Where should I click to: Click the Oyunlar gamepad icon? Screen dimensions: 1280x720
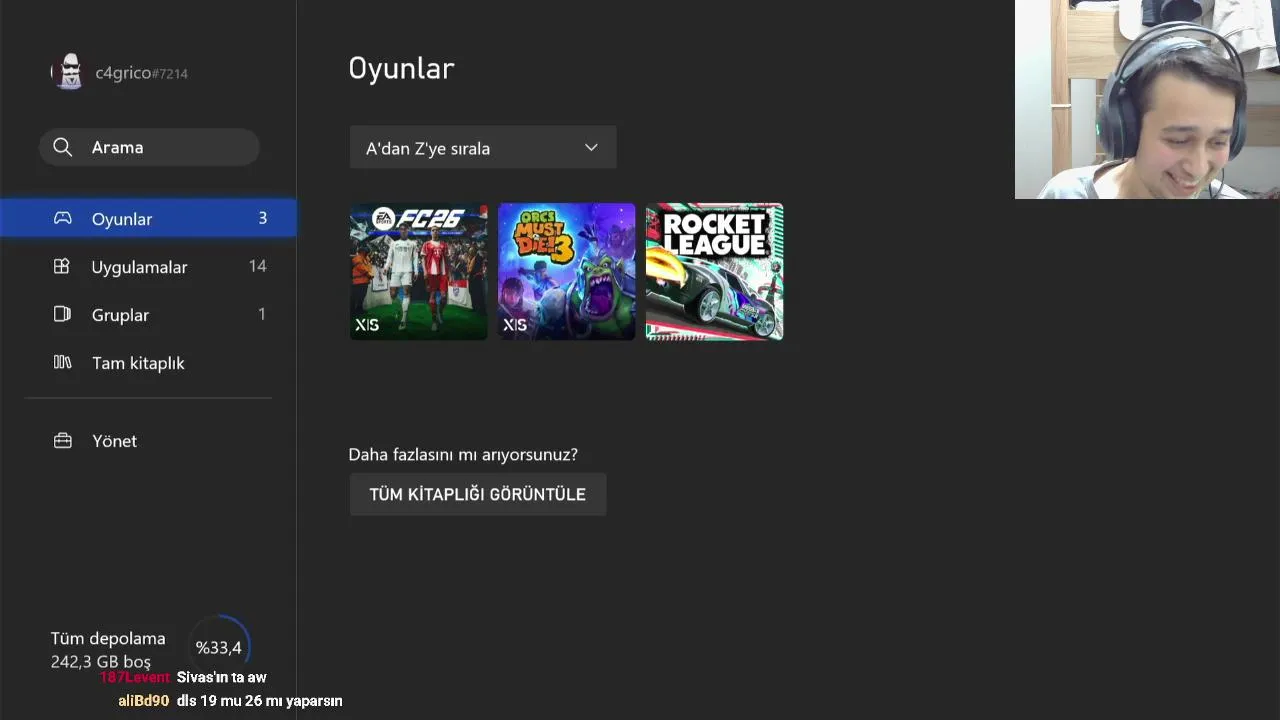[x=62, y=218]
